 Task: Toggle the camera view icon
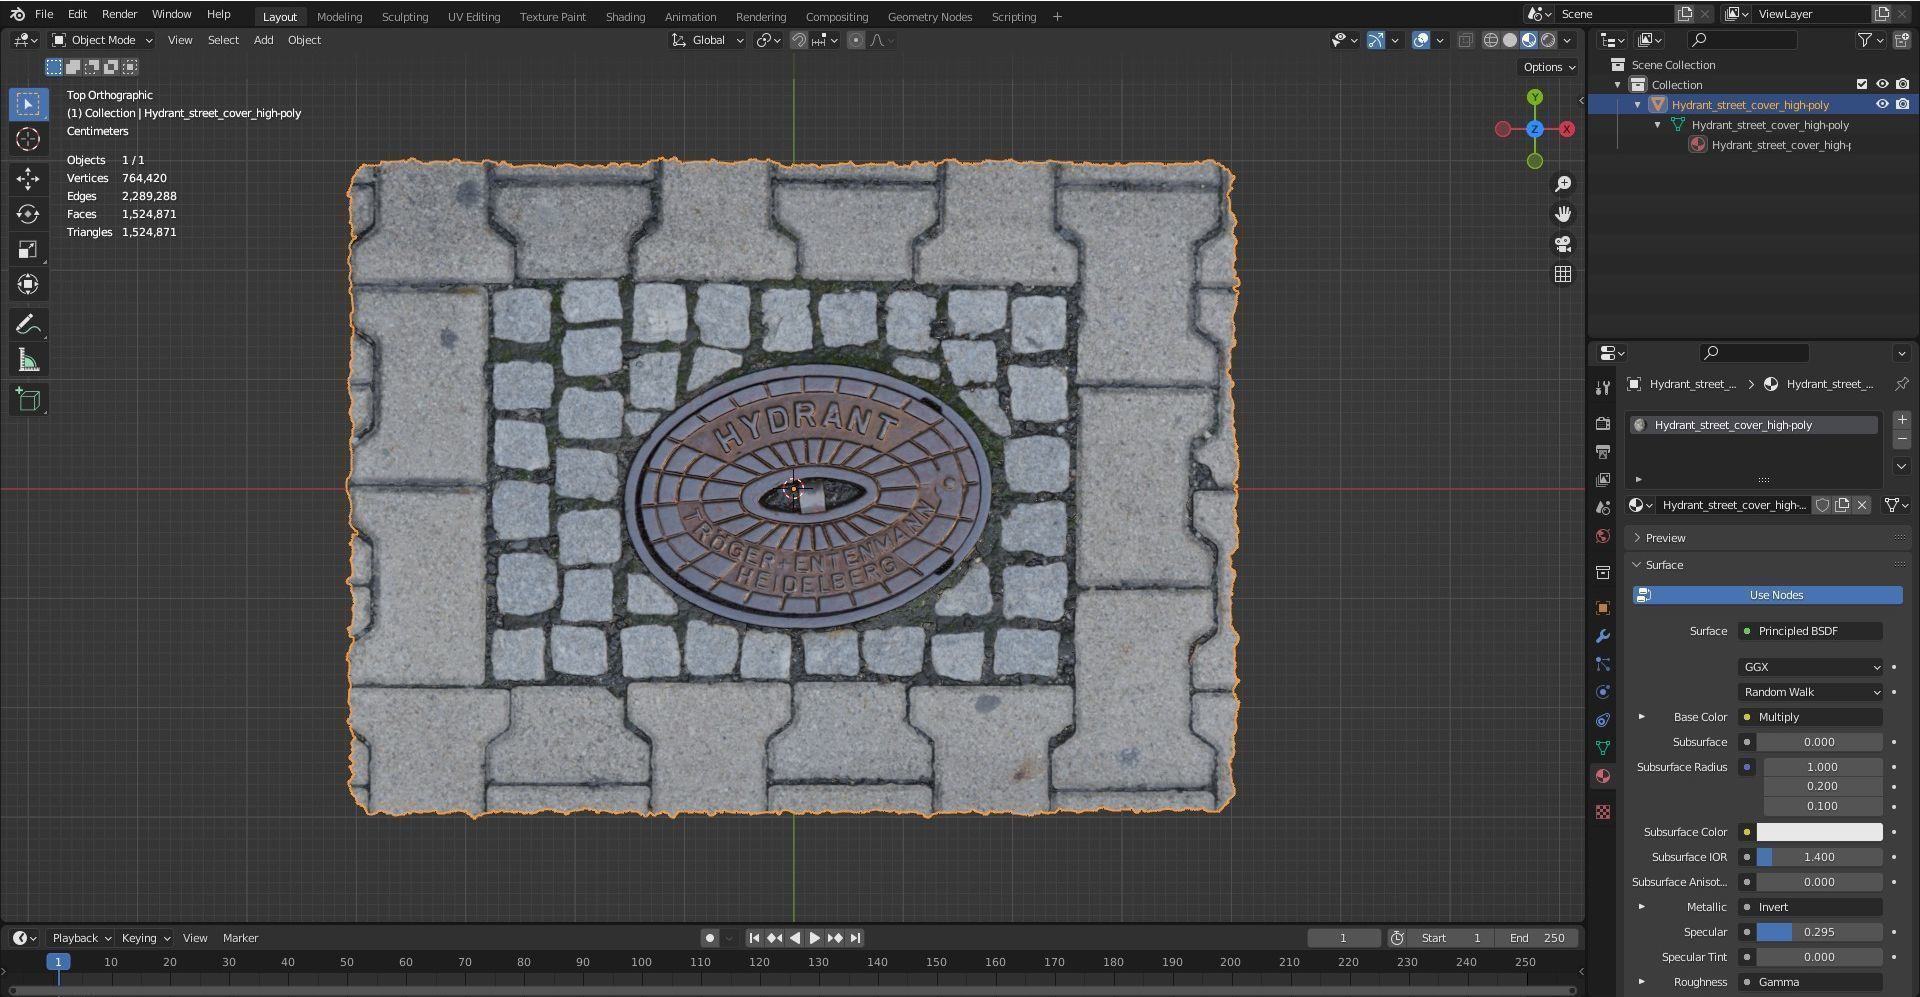coord(1563,244)
